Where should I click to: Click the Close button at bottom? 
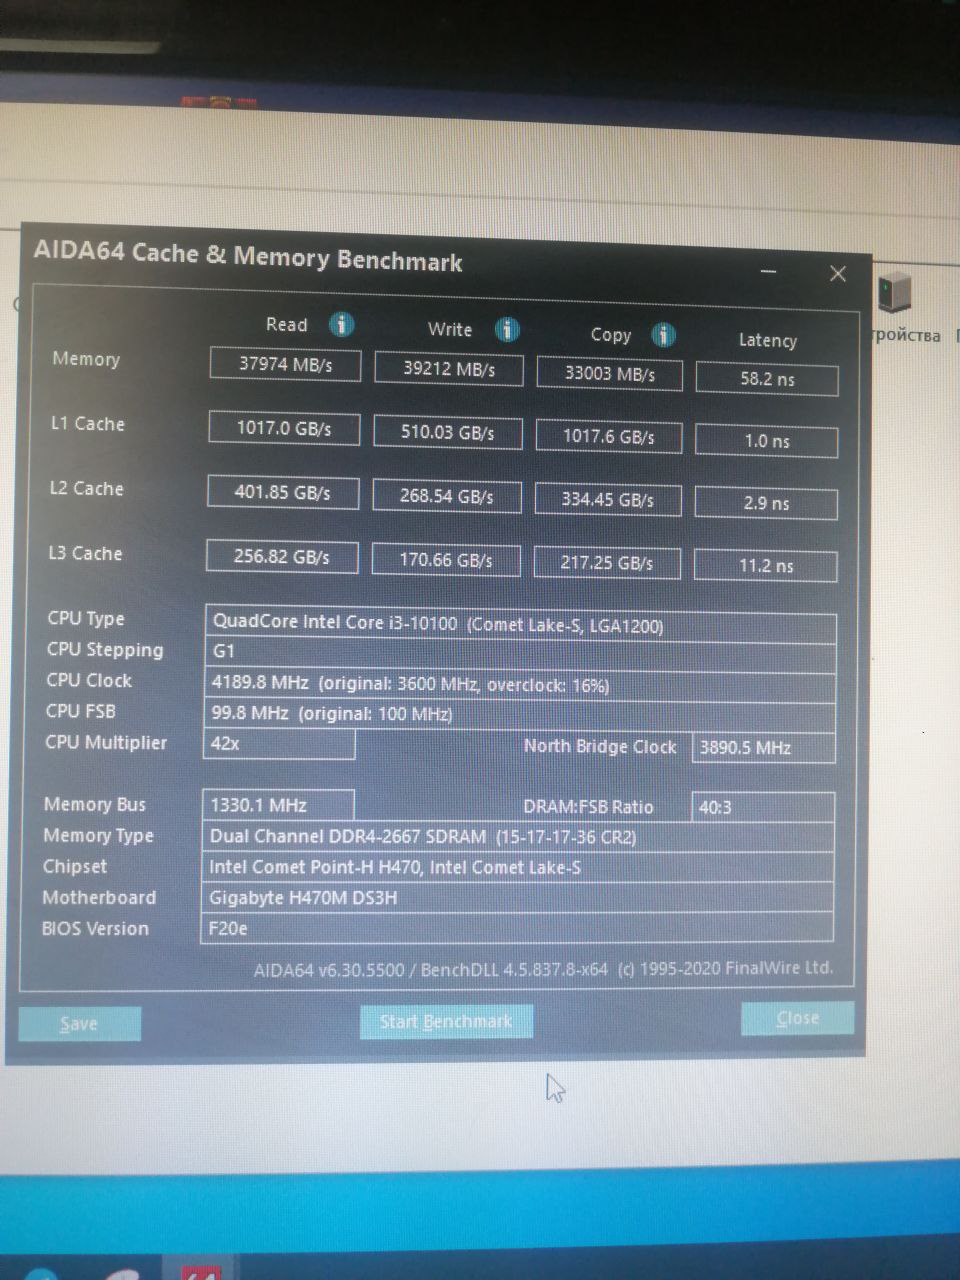(x=797, y=1018)
